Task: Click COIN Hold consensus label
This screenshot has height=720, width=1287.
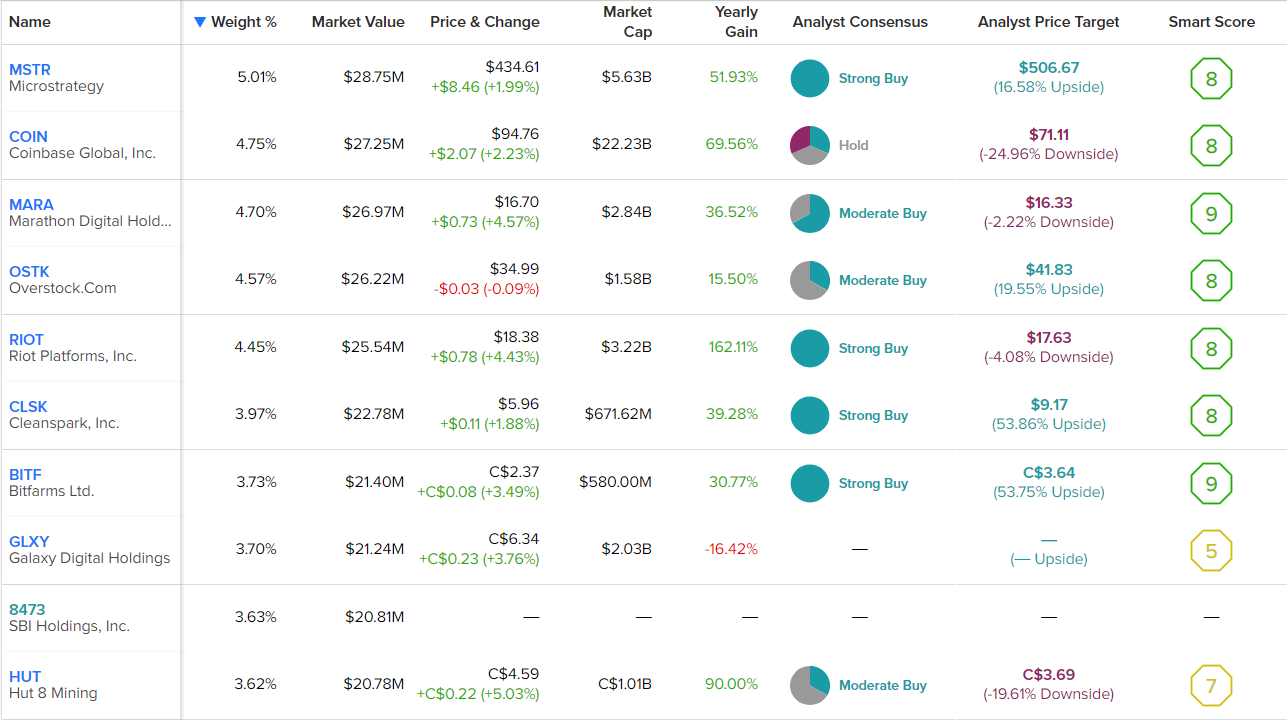Action: pyautogui.click(x=854, y=145)
